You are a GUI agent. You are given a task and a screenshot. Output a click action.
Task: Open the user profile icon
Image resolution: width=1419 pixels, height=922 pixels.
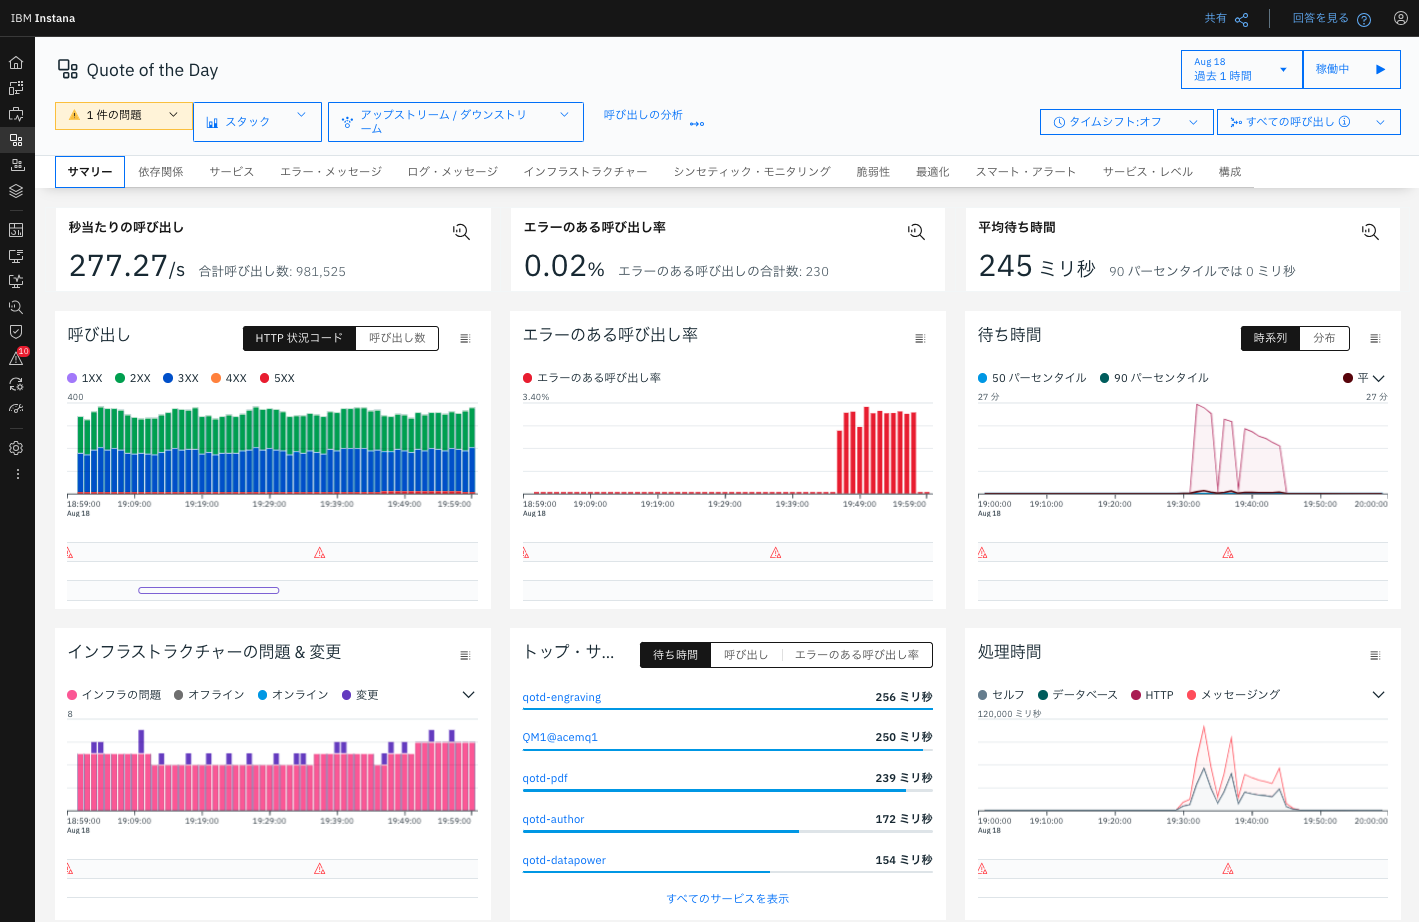coord(1400,18)
